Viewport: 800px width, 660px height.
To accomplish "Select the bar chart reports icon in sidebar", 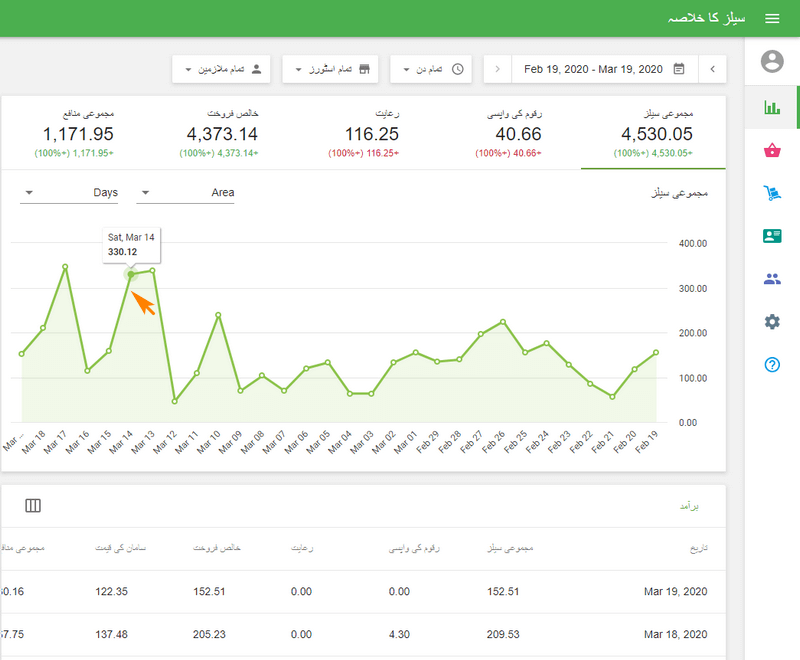I will (771, 106).
